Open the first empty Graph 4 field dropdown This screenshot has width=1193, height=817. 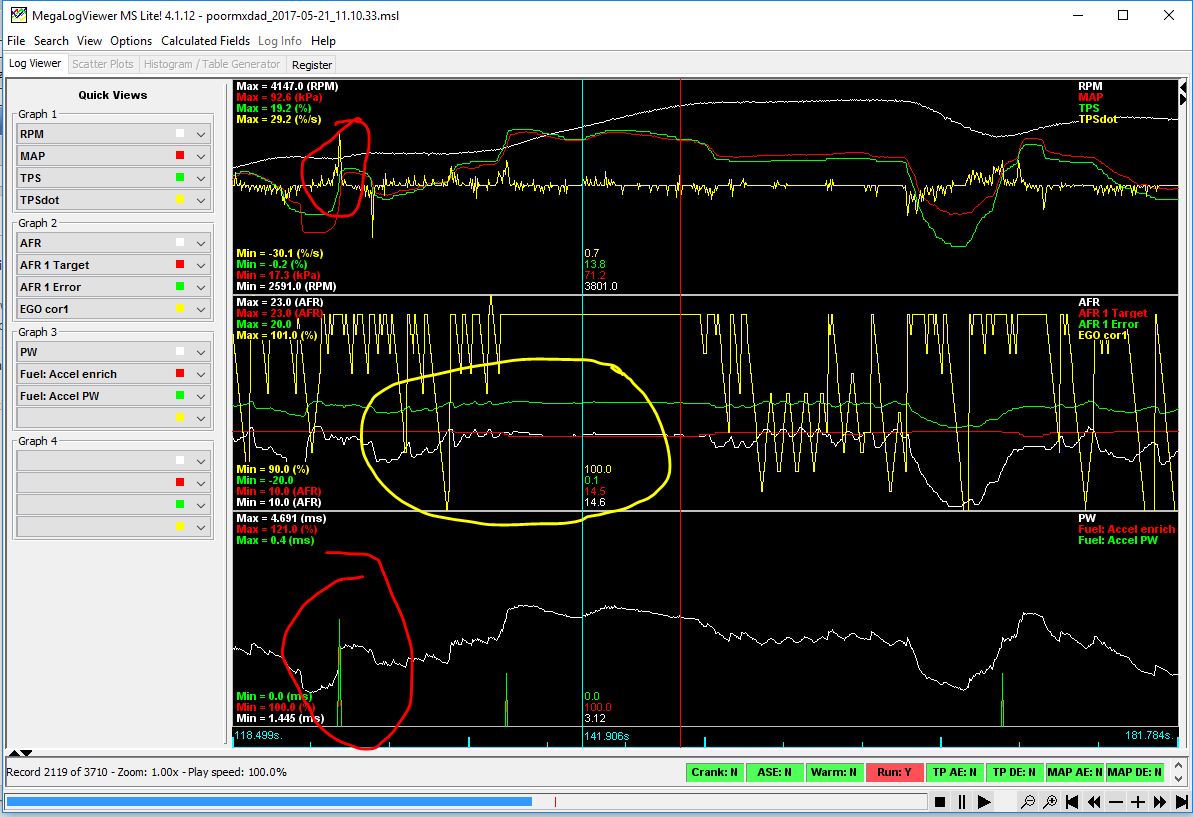click(x=201, y=461)
